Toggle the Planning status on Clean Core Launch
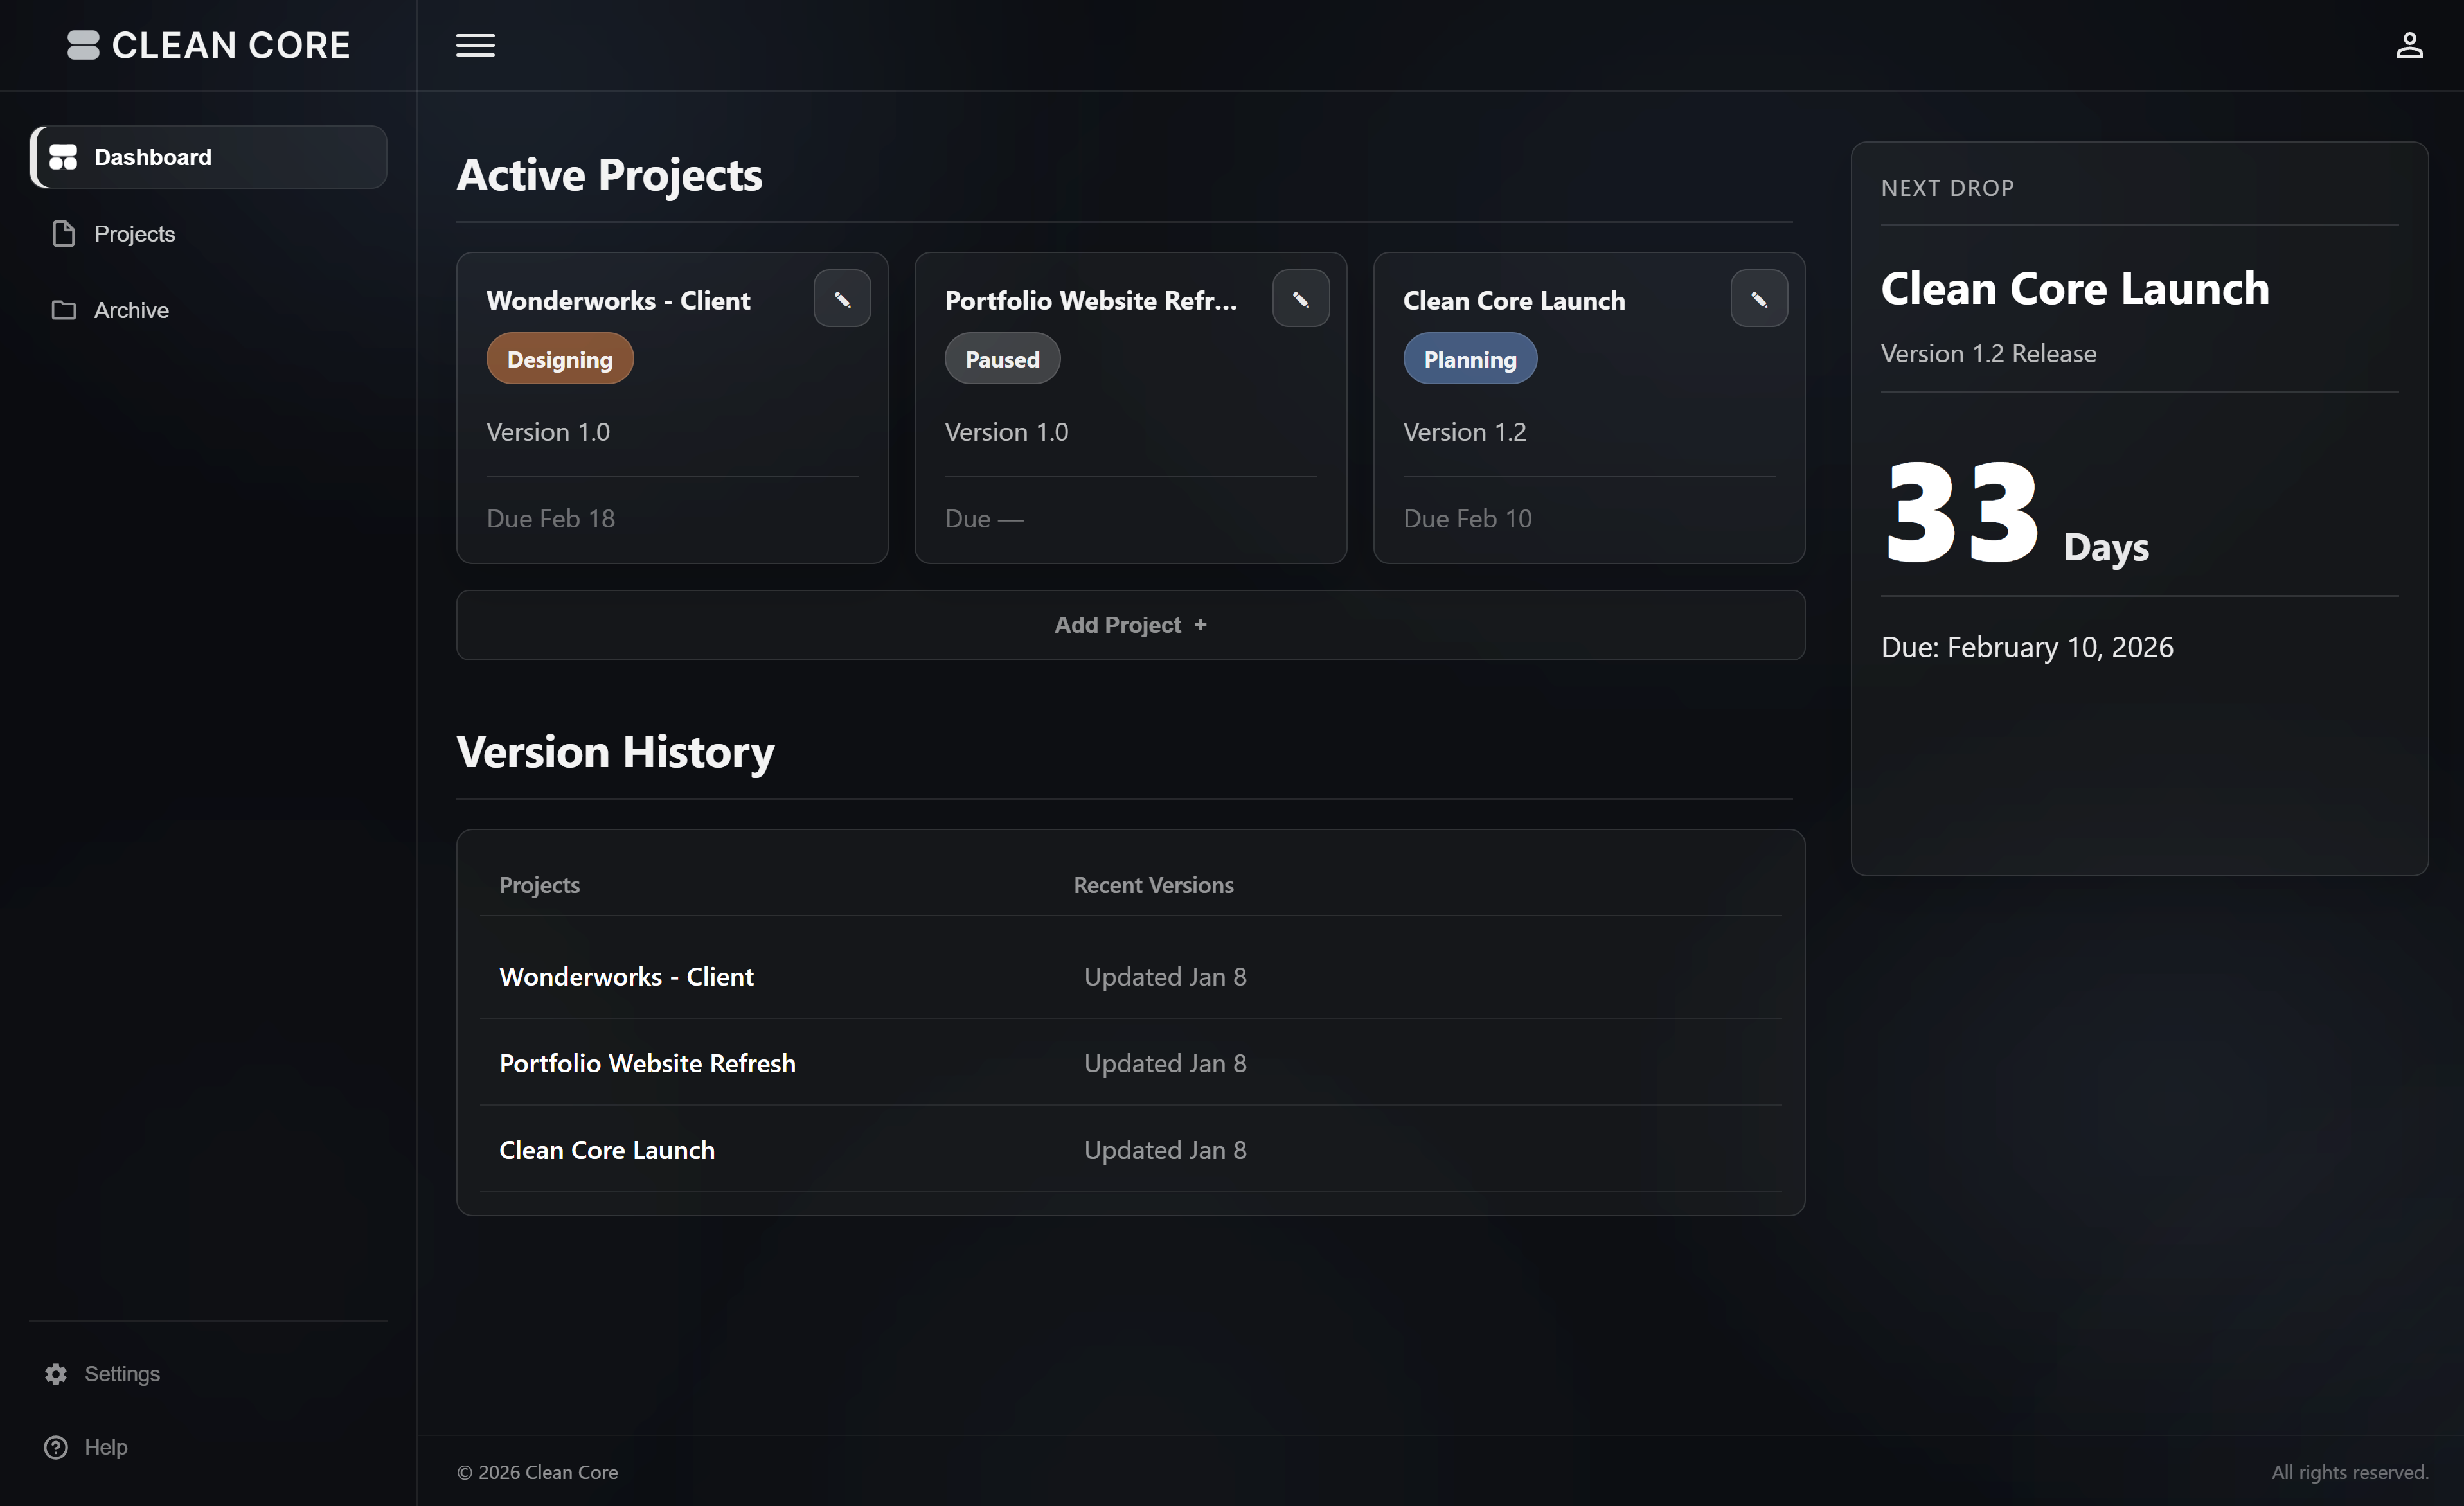 point(1469,358)
